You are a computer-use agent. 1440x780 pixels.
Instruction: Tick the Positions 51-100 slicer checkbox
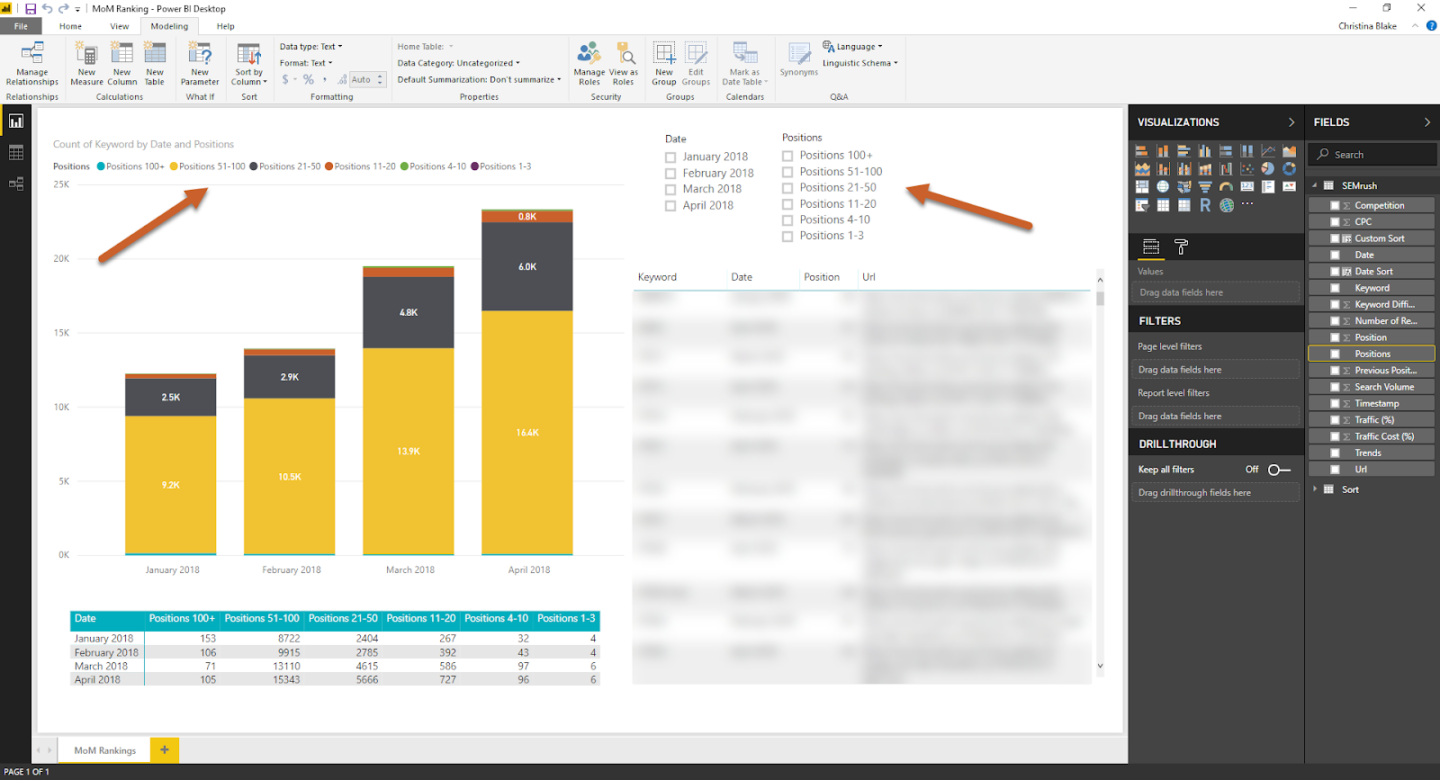coord(788,172)
